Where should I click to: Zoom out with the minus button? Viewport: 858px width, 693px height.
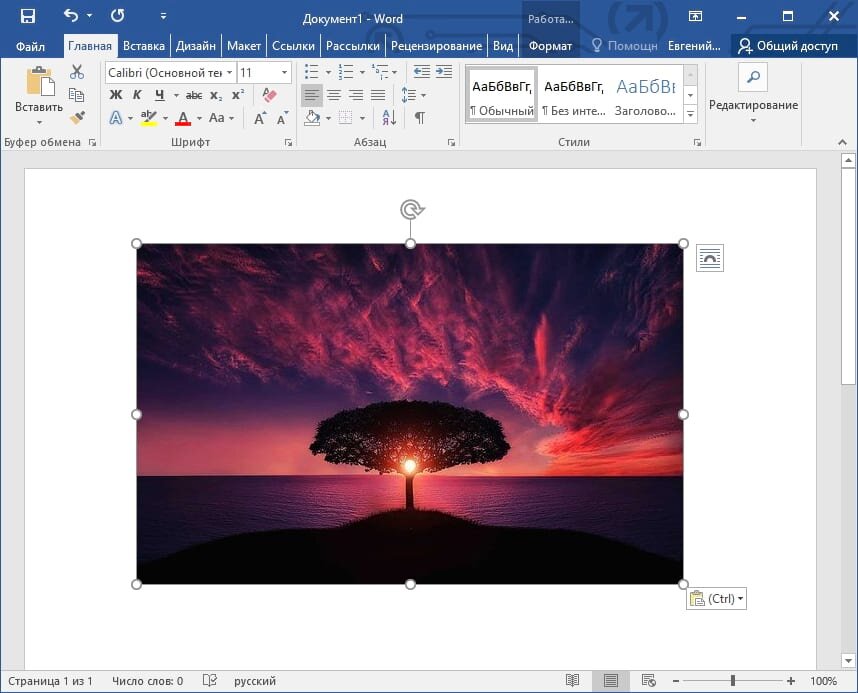[x=676, y=681]
